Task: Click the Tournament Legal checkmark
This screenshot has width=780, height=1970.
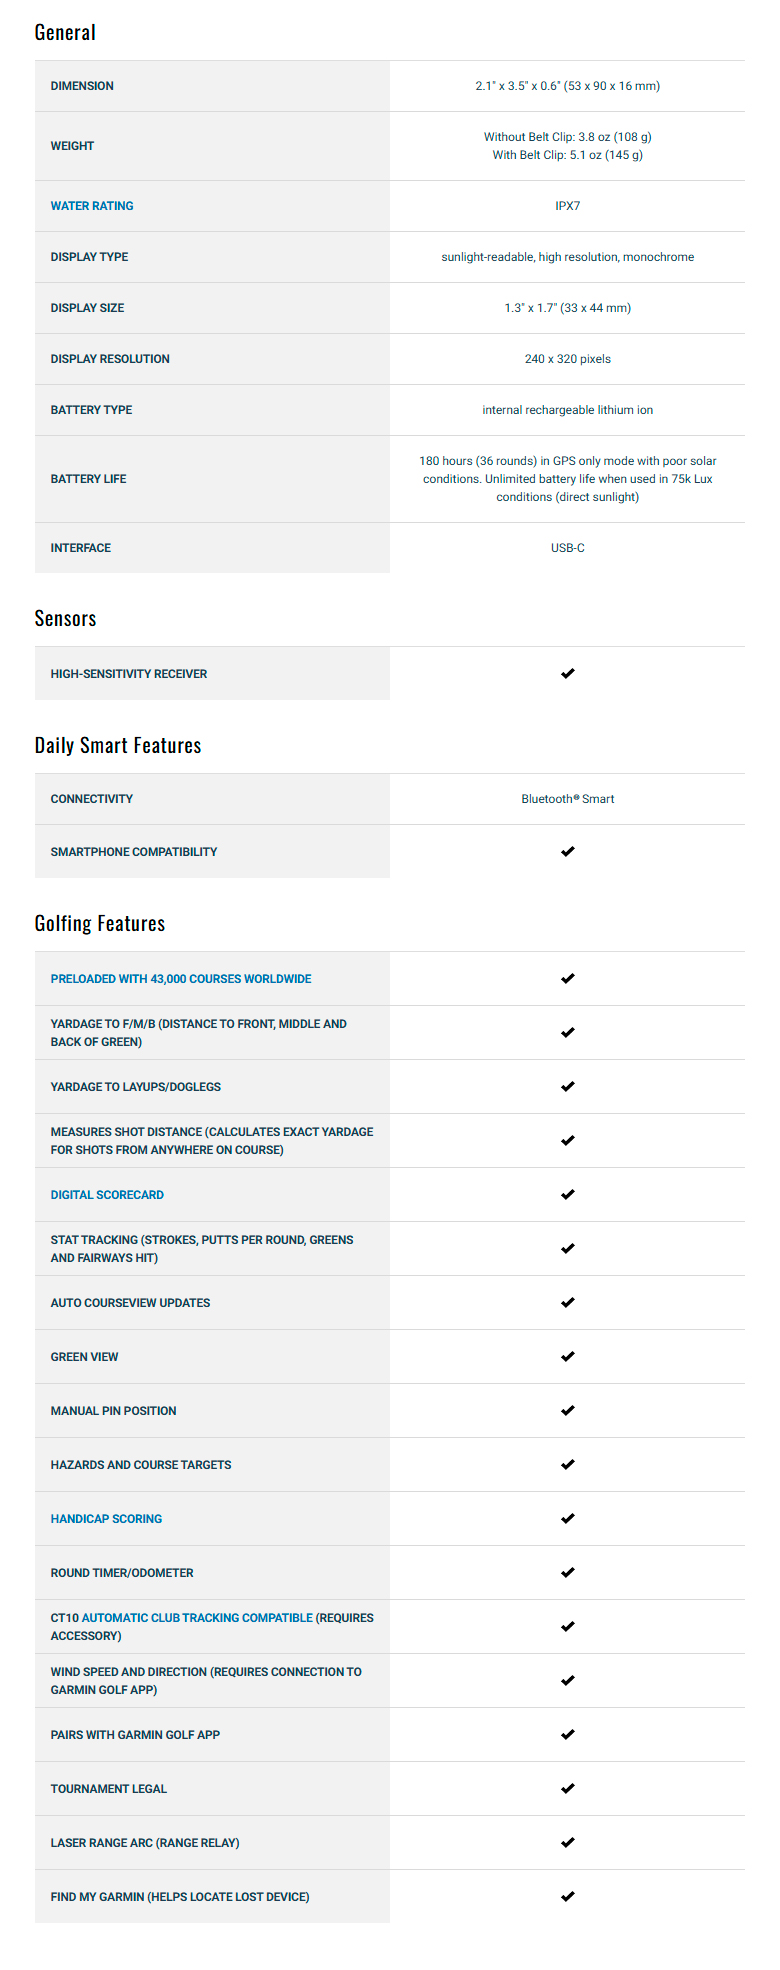Action: pos(568,1788)
